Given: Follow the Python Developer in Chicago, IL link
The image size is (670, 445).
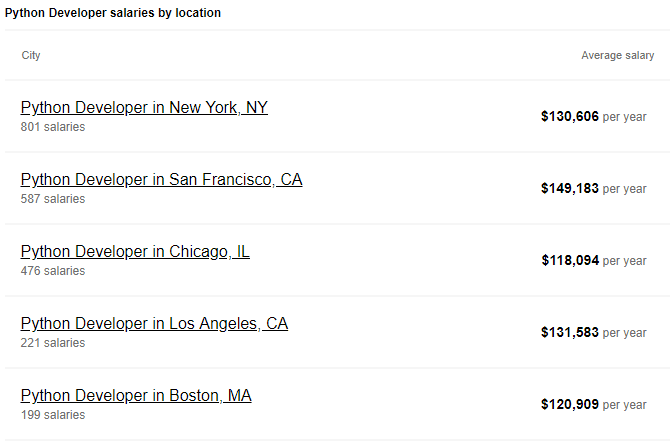Looking at the screenshot, I should (135, 252).
